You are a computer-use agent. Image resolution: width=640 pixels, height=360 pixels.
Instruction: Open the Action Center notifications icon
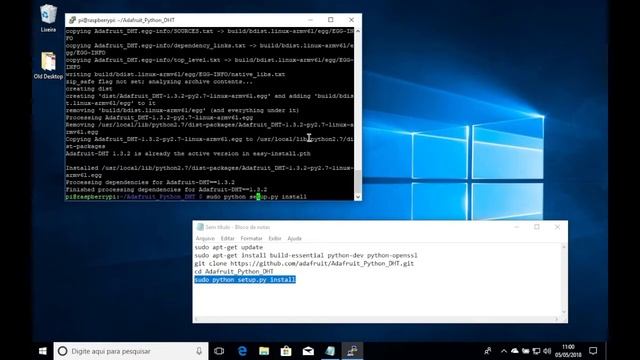593,351
